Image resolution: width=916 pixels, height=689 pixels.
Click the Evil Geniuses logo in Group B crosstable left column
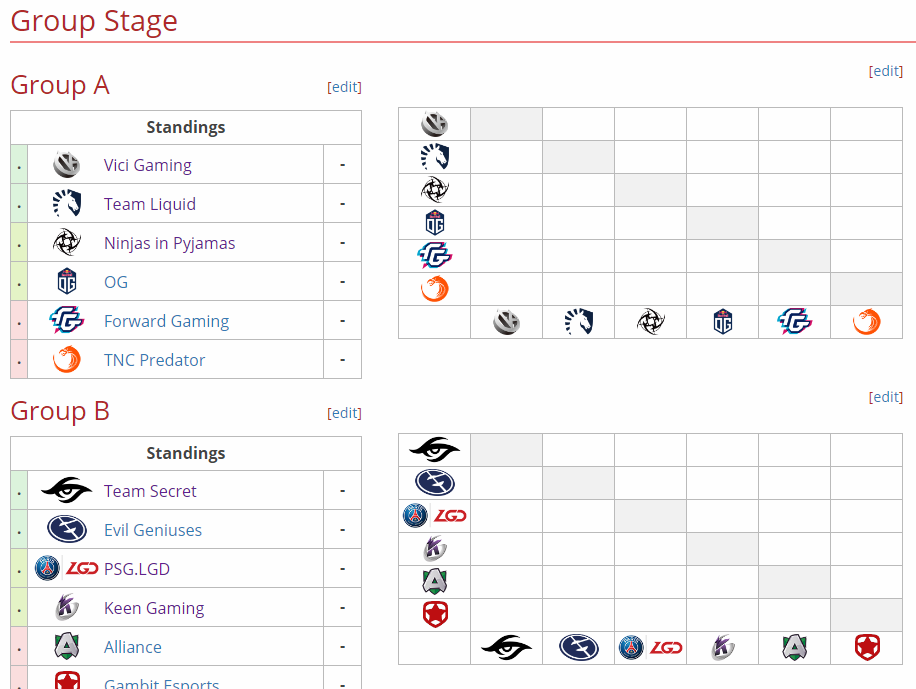point(435,483)
